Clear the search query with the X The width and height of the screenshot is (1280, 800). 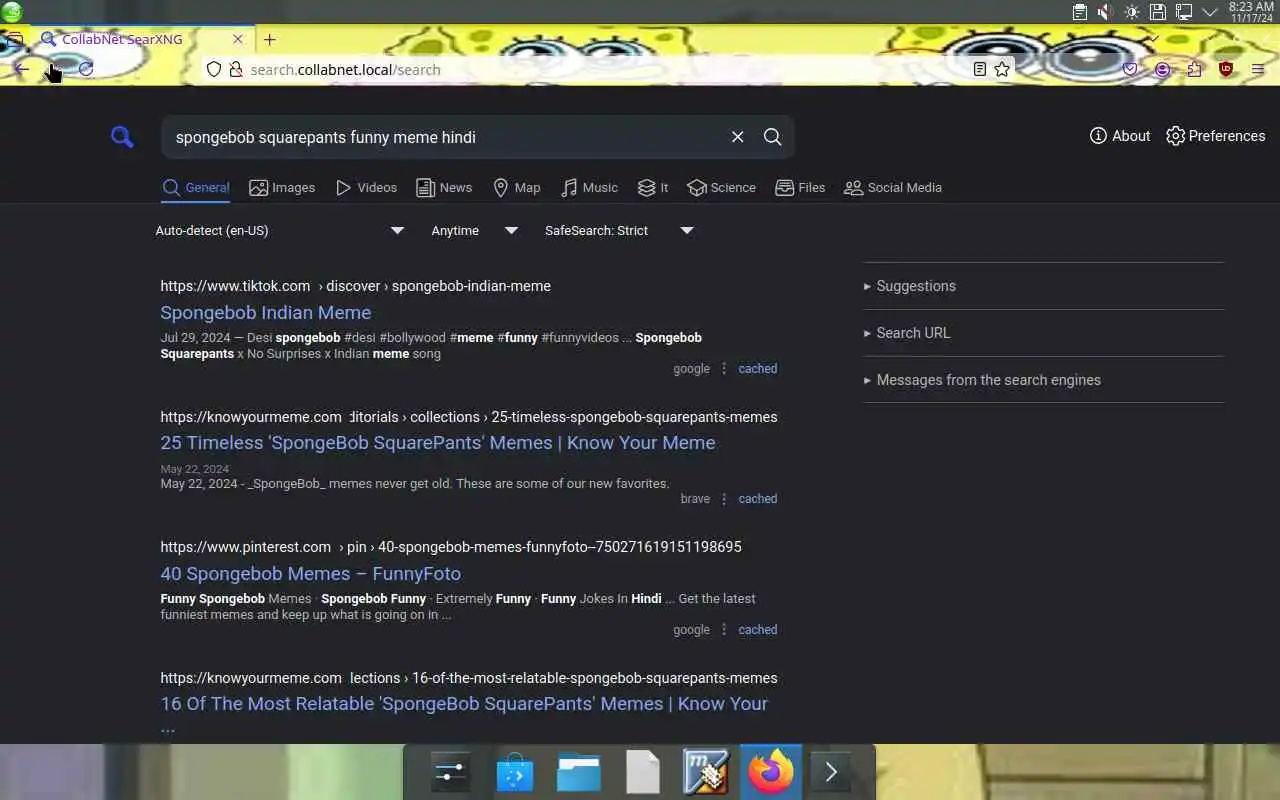point(738,137)
